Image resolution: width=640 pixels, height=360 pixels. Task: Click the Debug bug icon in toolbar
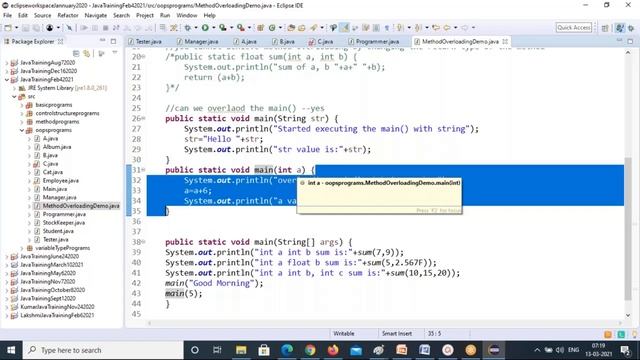[x=187, y=28]
